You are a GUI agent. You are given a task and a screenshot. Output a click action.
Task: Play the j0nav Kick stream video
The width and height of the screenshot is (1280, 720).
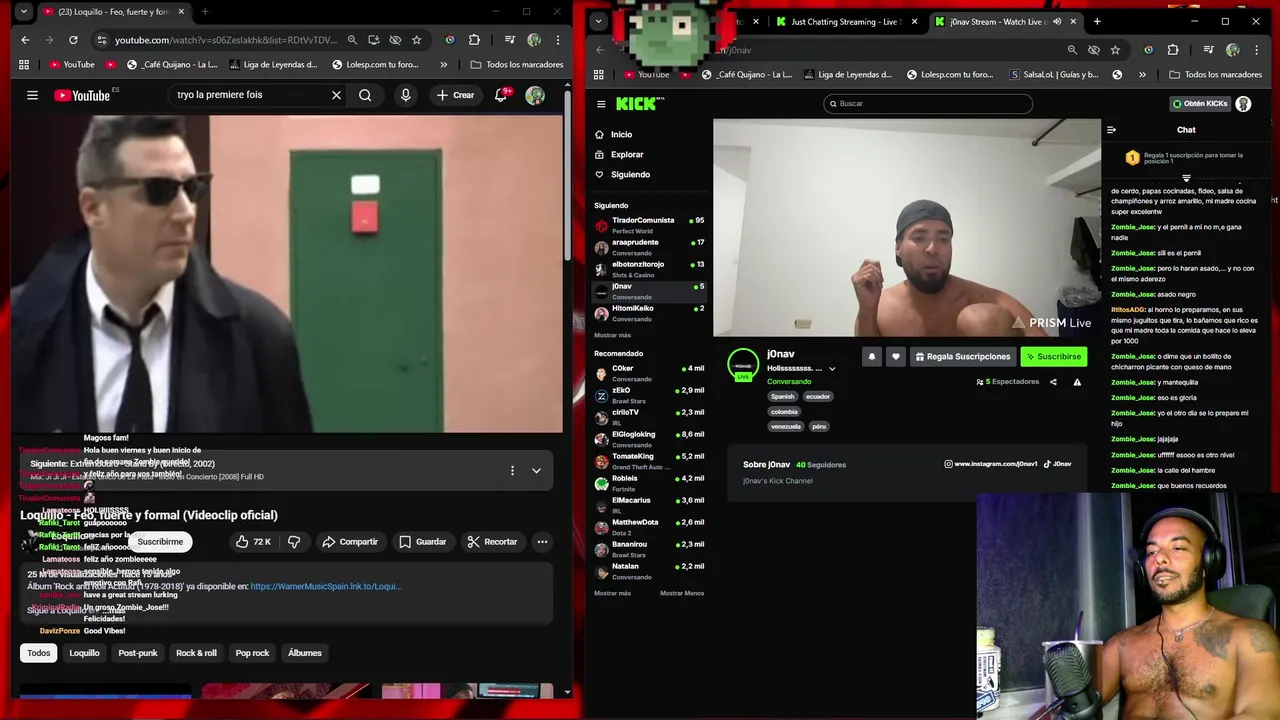click(x=907, y=228)
